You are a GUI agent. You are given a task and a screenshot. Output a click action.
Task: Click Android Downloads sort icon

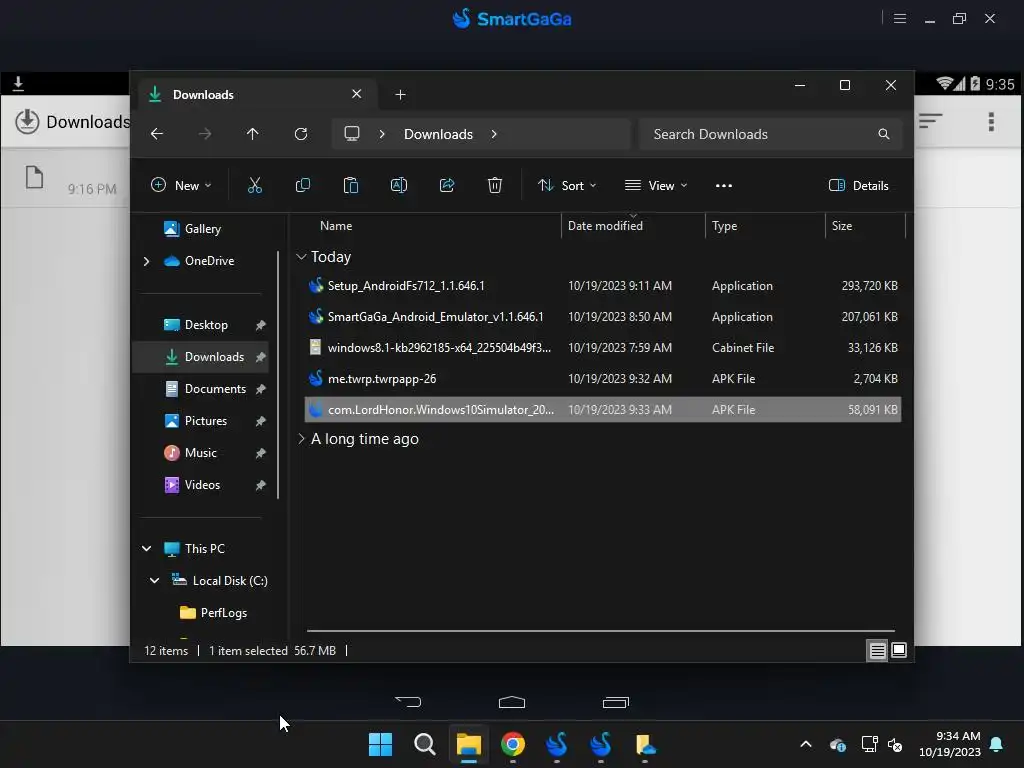[x=931, y=121]
